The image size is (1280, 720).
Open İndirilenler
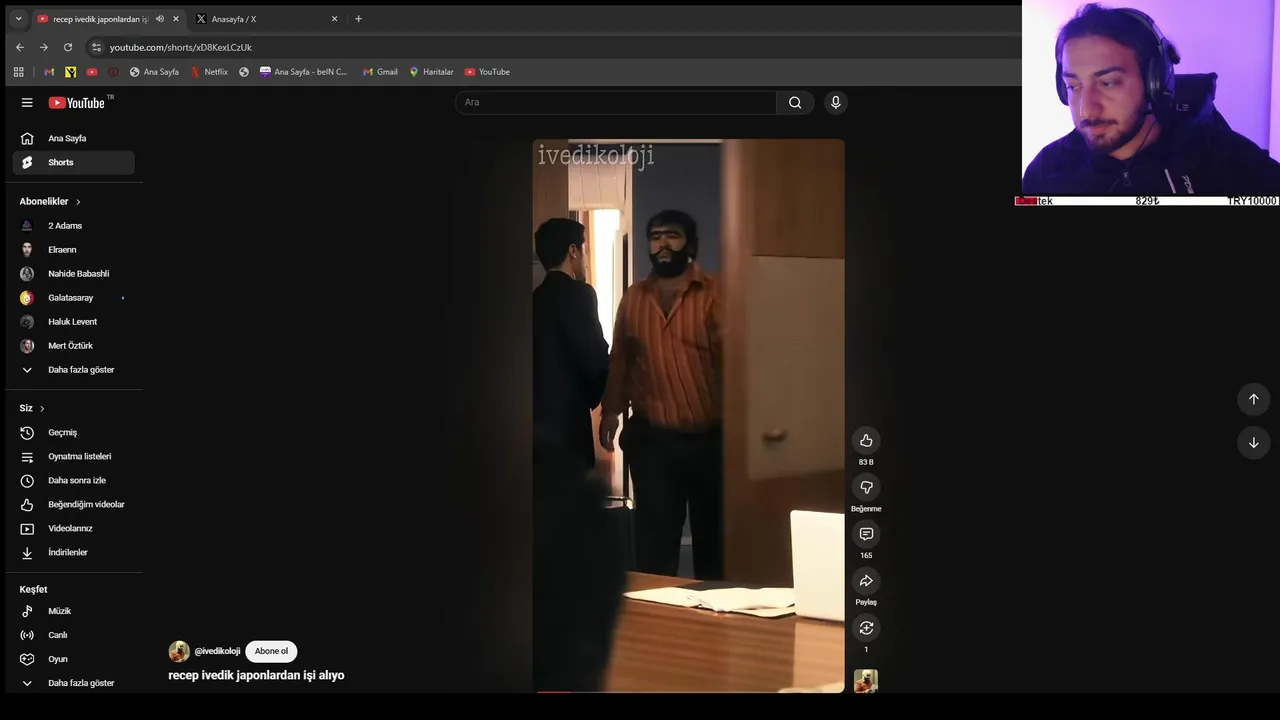[x=73, y=552]
